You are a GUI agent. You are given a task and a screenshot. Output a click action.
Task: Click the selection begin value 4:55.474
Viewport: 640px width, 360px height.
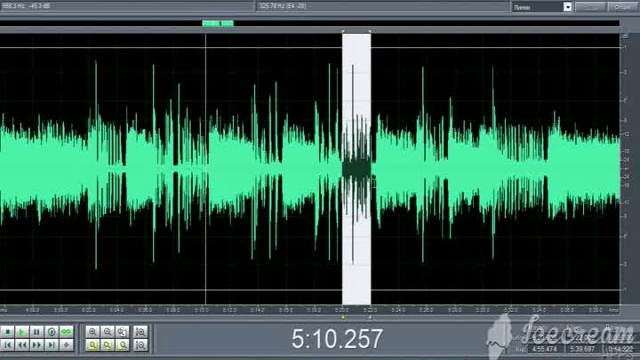(544, 349)
